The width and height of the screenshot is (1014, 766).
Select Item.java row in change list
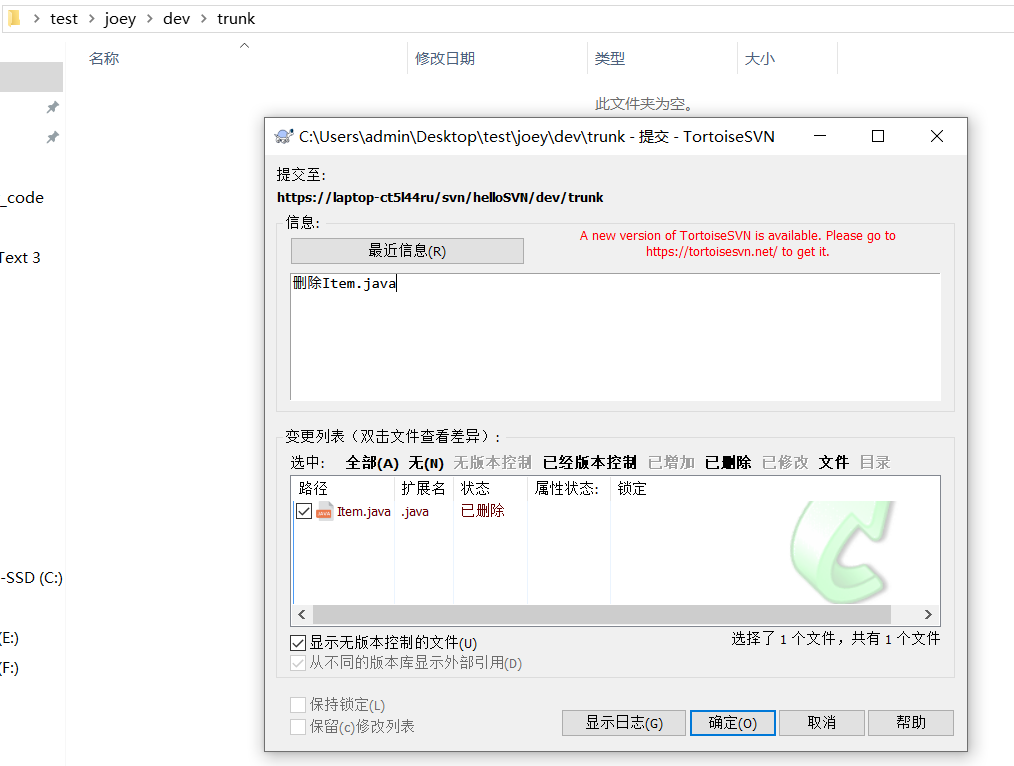coord(616,511)
